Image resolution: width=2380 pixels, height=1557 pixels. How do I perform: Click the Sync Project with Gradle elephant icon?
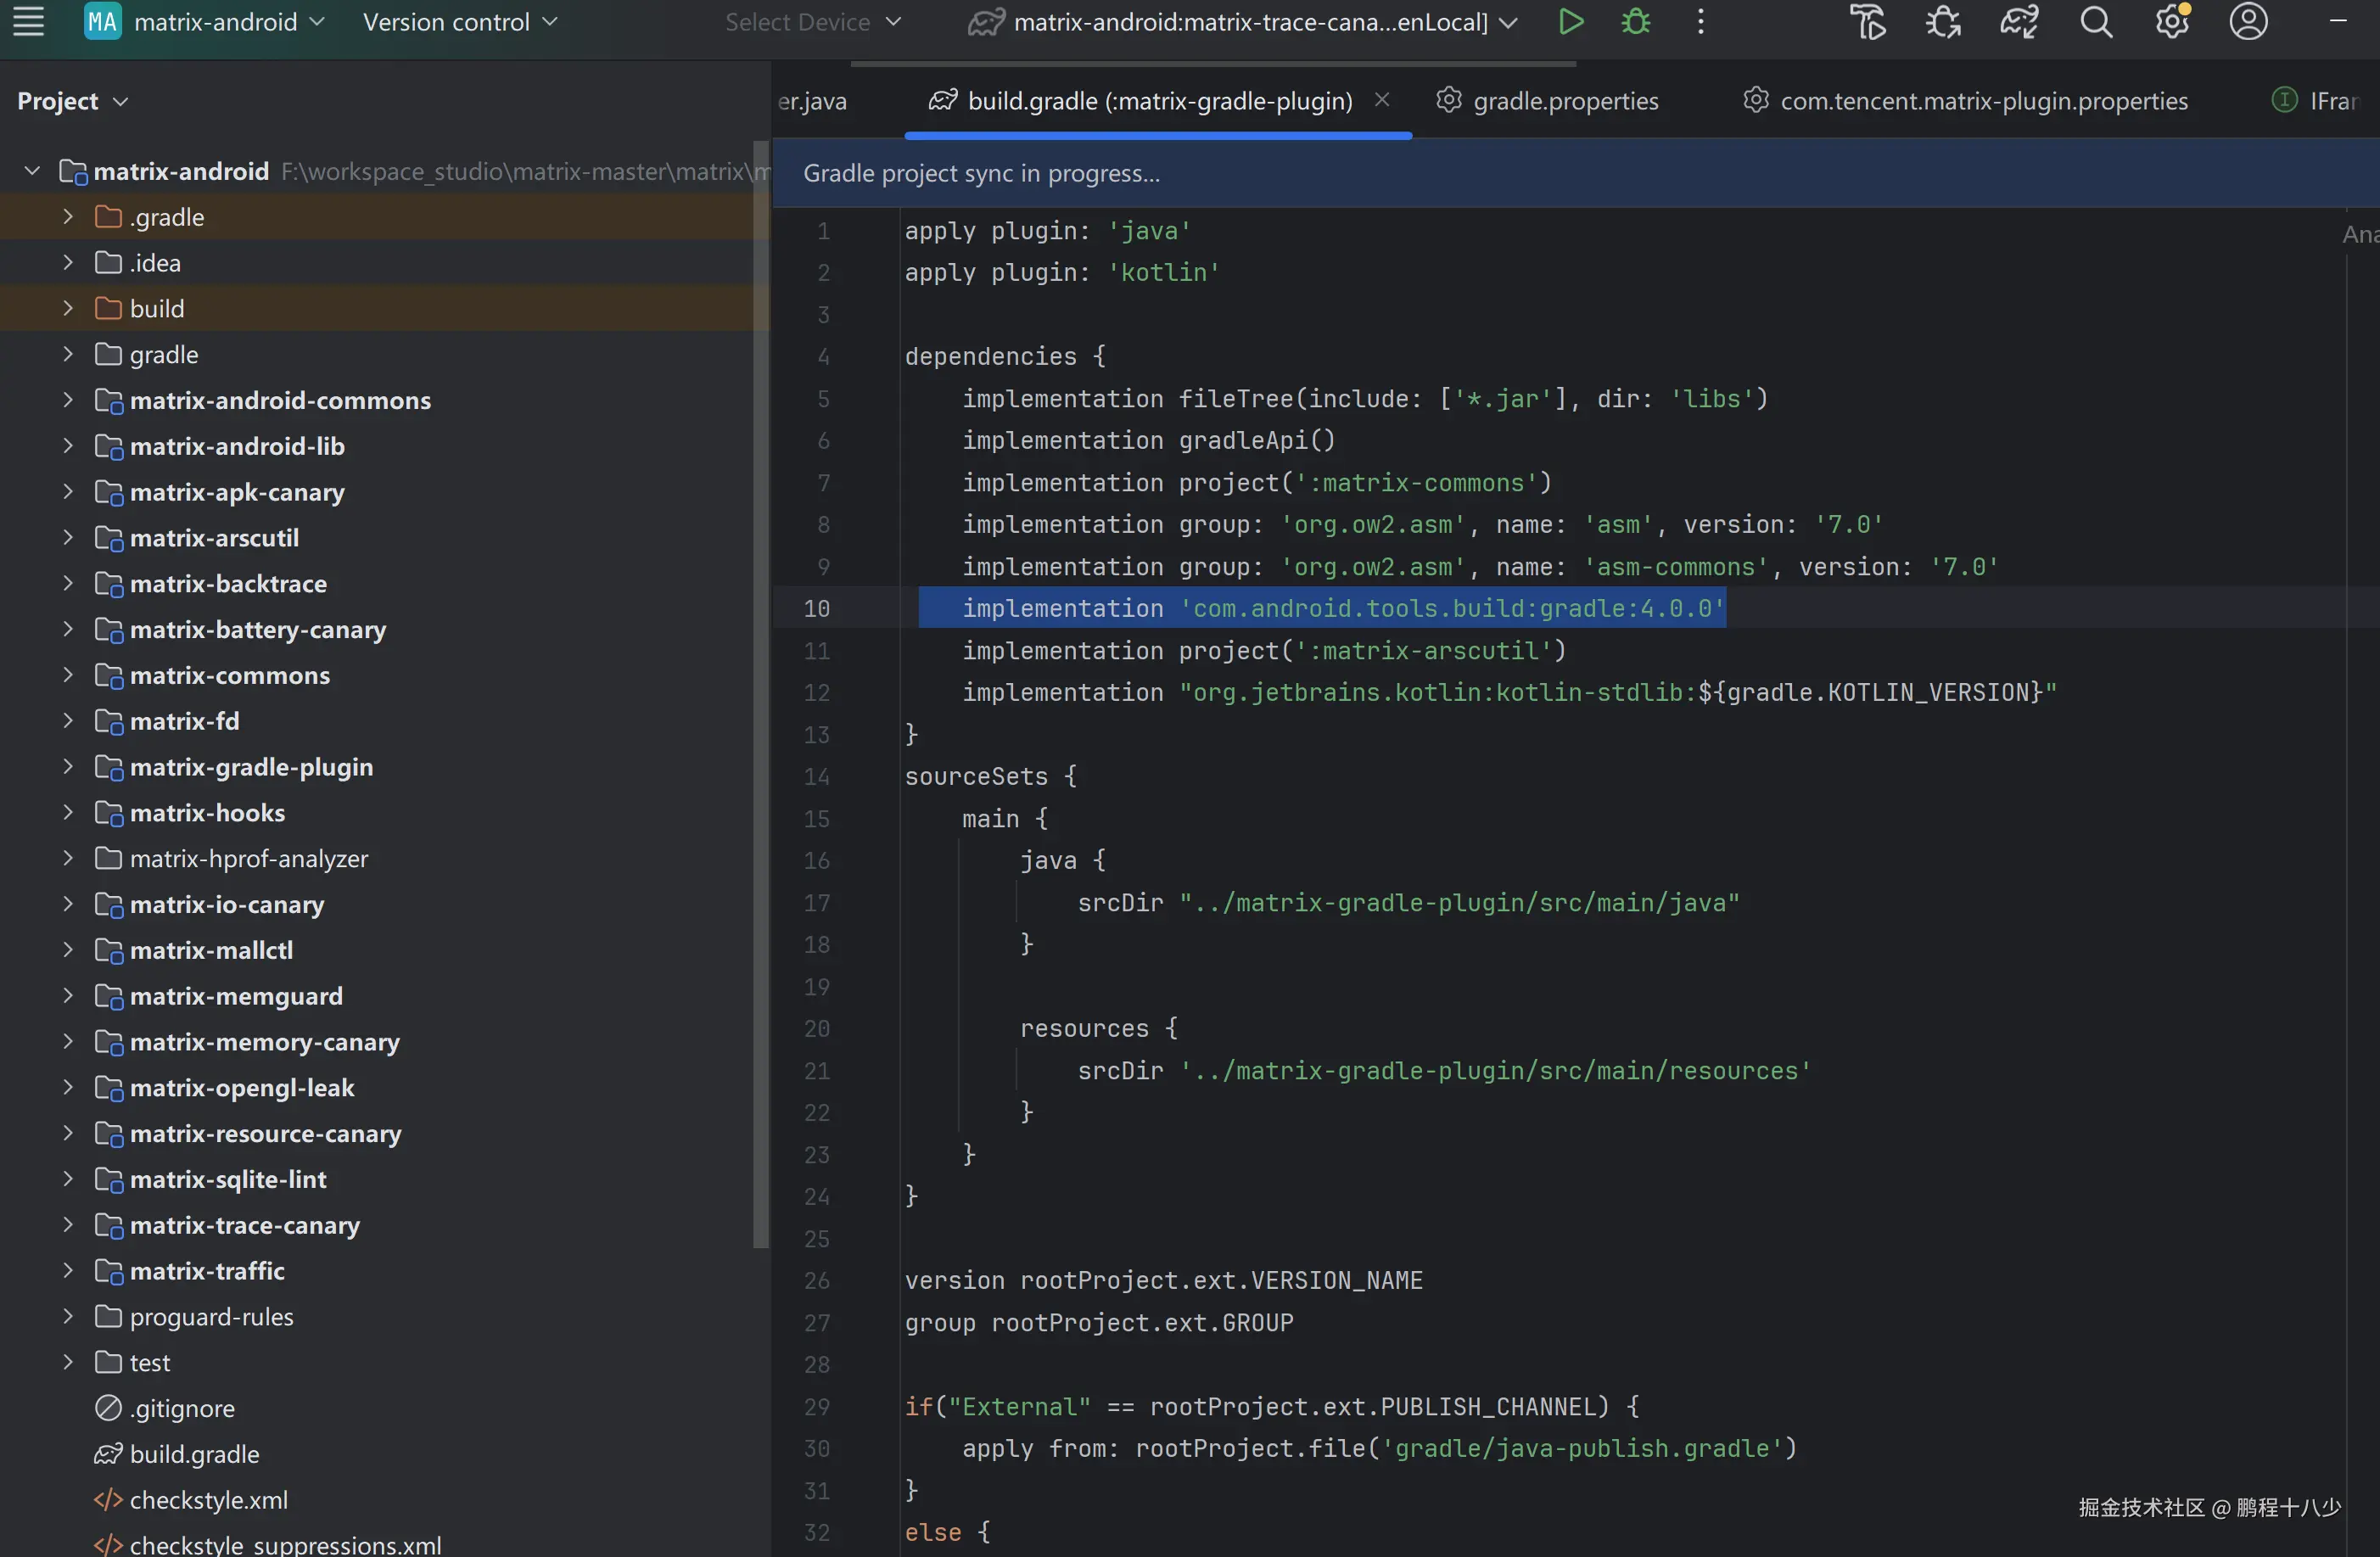point(2019,22)
